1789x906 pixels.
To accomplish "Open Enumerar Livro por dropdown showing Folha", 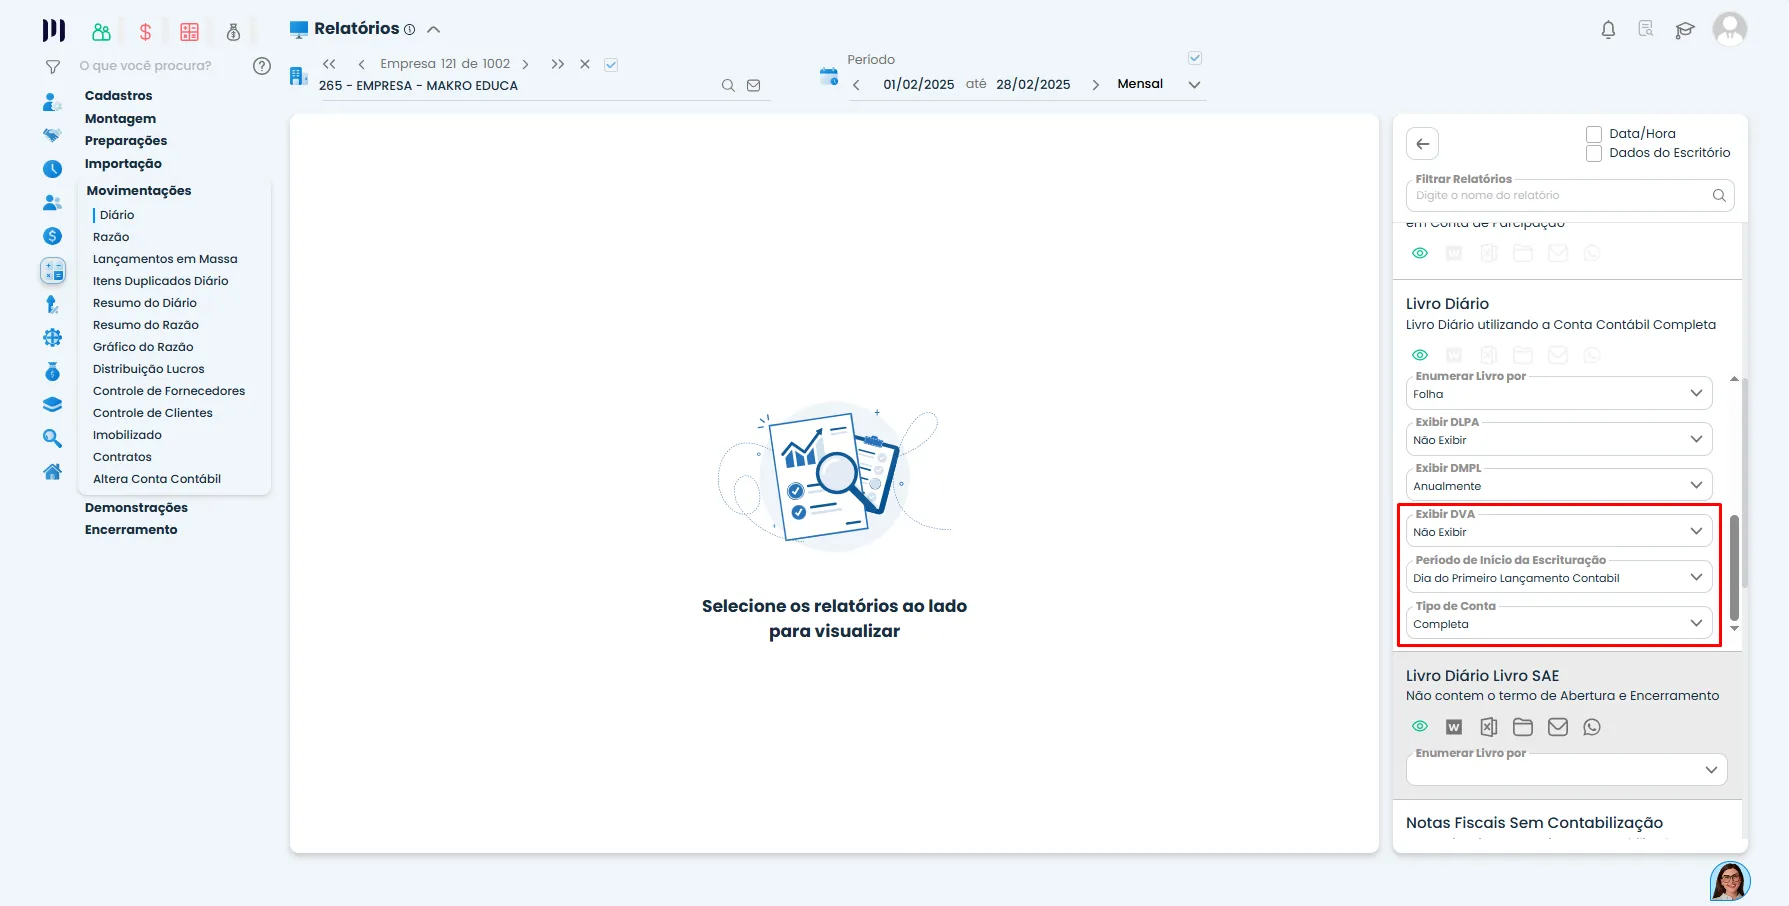I will (1559, 393).
